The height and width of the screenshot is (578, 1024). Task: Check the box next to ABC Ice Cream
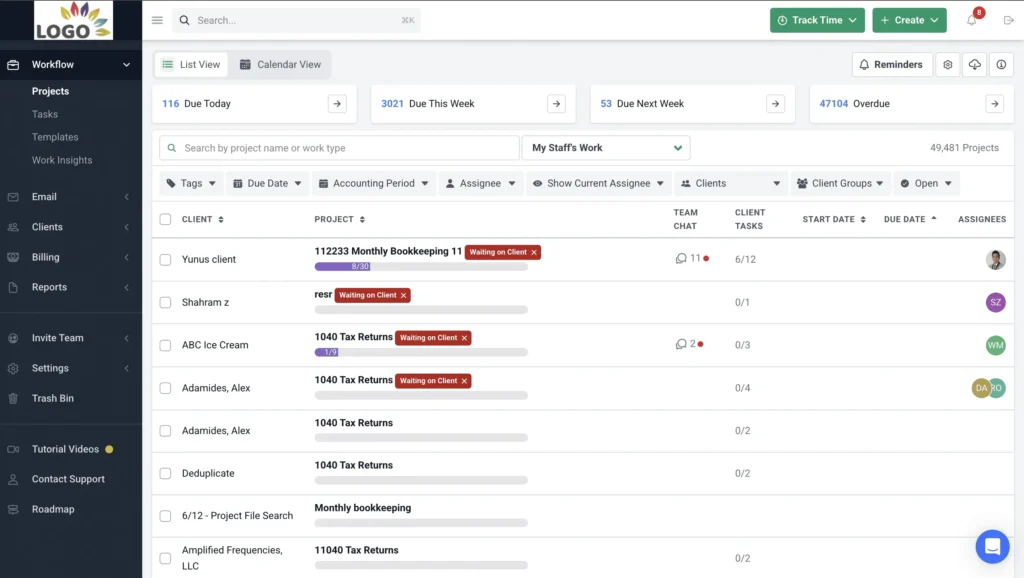(165, 344)
